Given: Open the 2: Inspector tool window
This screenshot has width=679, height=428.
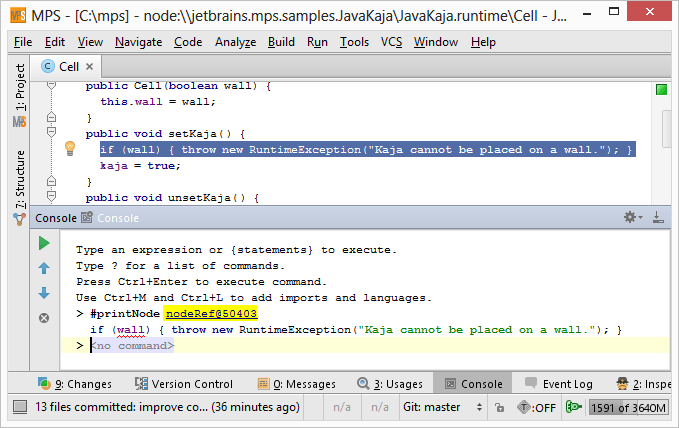Looking at the screenshot, I should click(644, 384).
